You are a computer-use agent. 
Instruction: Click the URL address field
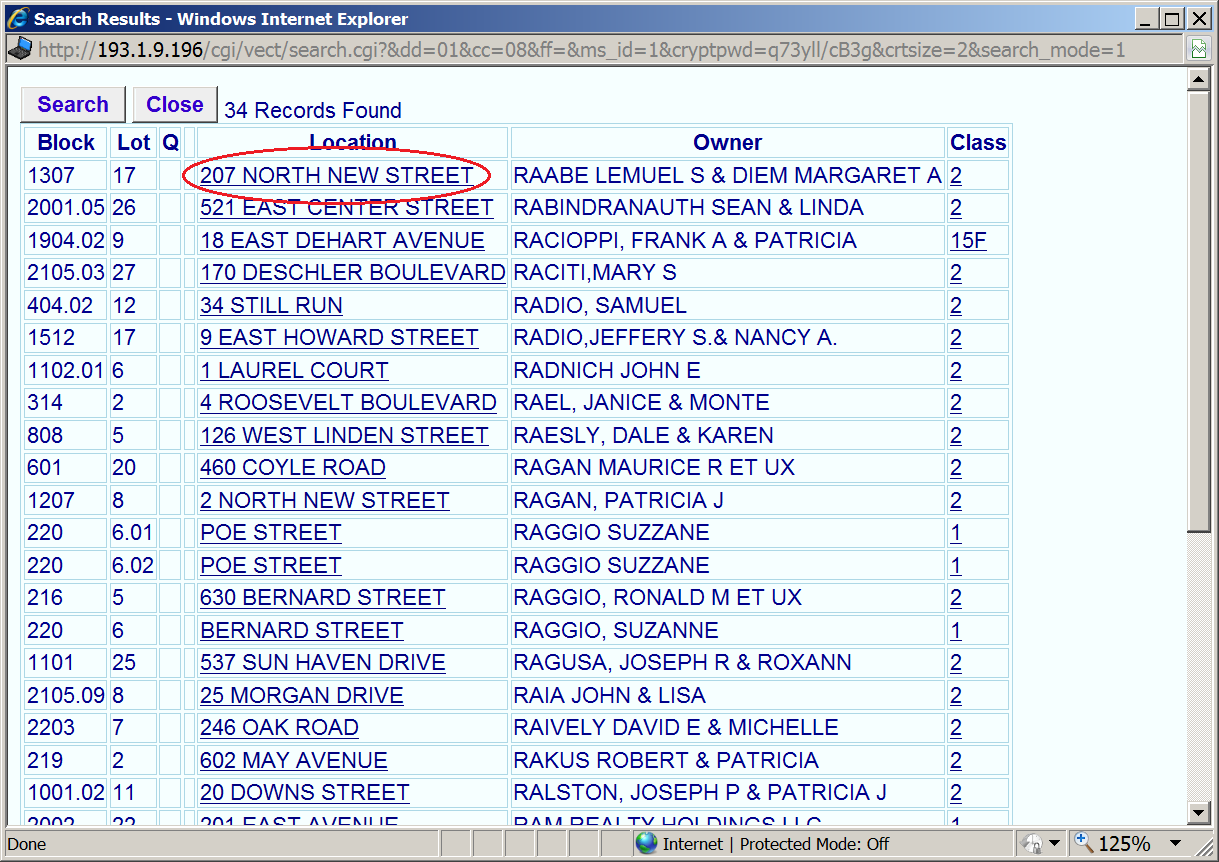click(600, 49)
